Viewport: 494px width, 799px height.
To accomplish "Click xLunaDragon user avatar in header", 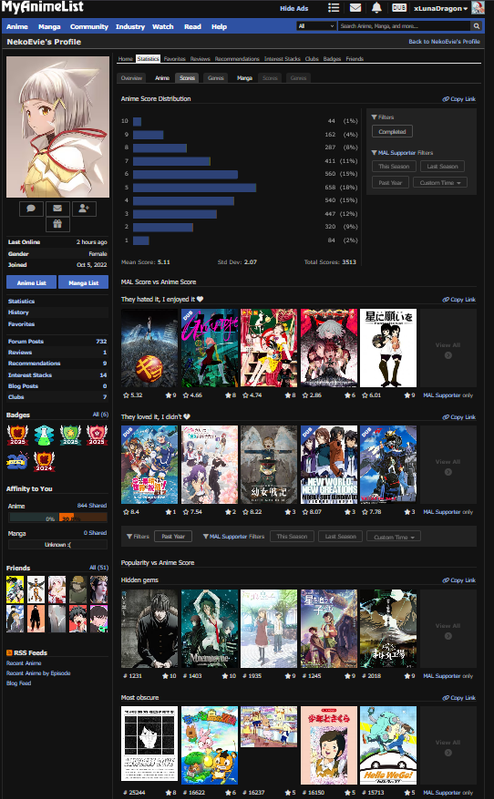I will point(477,8).
